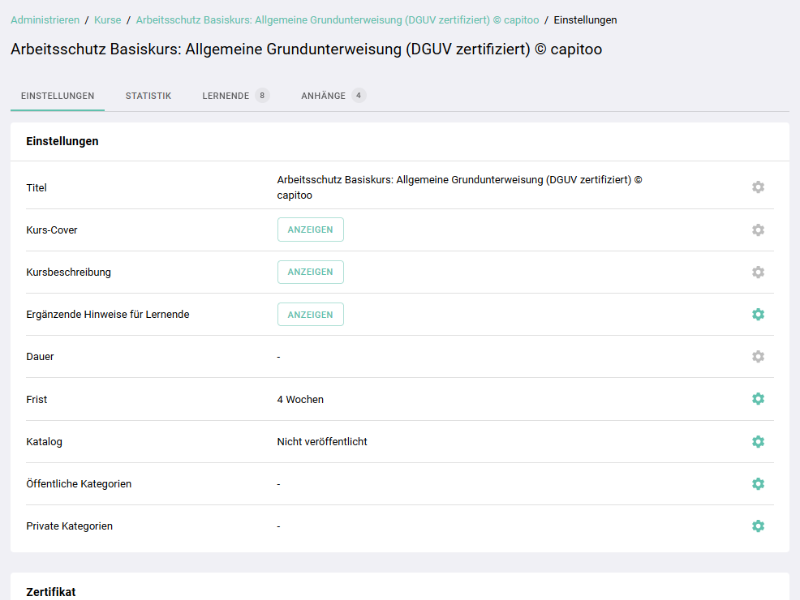Show Ergänzende Hinweise via Anzeigen button
Viewport: 800px width, 600px height.
point(310,314)
